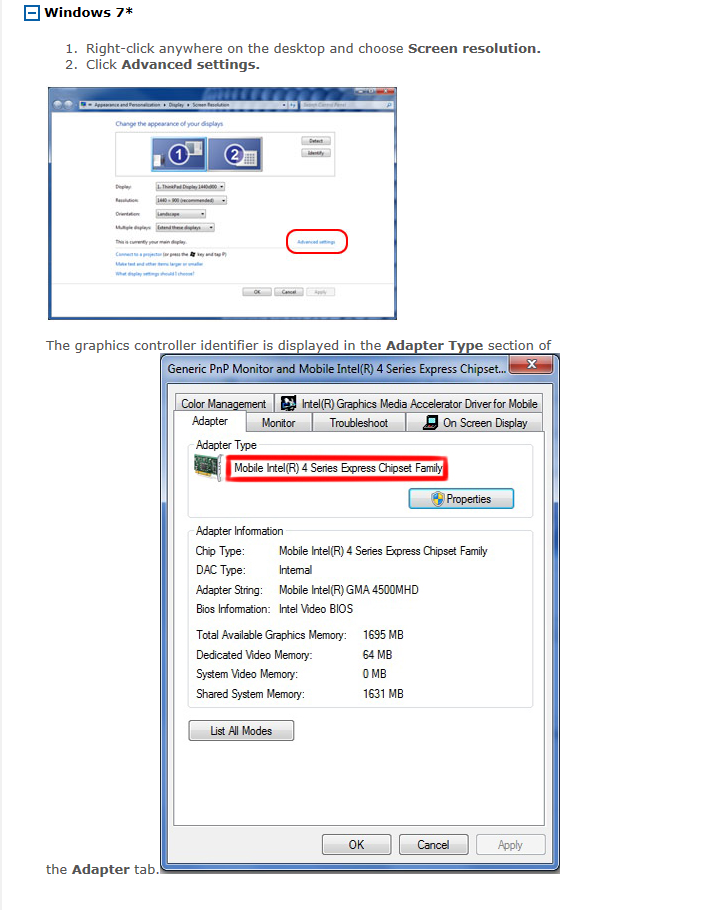The width and height of the screenshot is (725, 910).
Task: Select the Adapter tab
Action: point(210,421)
